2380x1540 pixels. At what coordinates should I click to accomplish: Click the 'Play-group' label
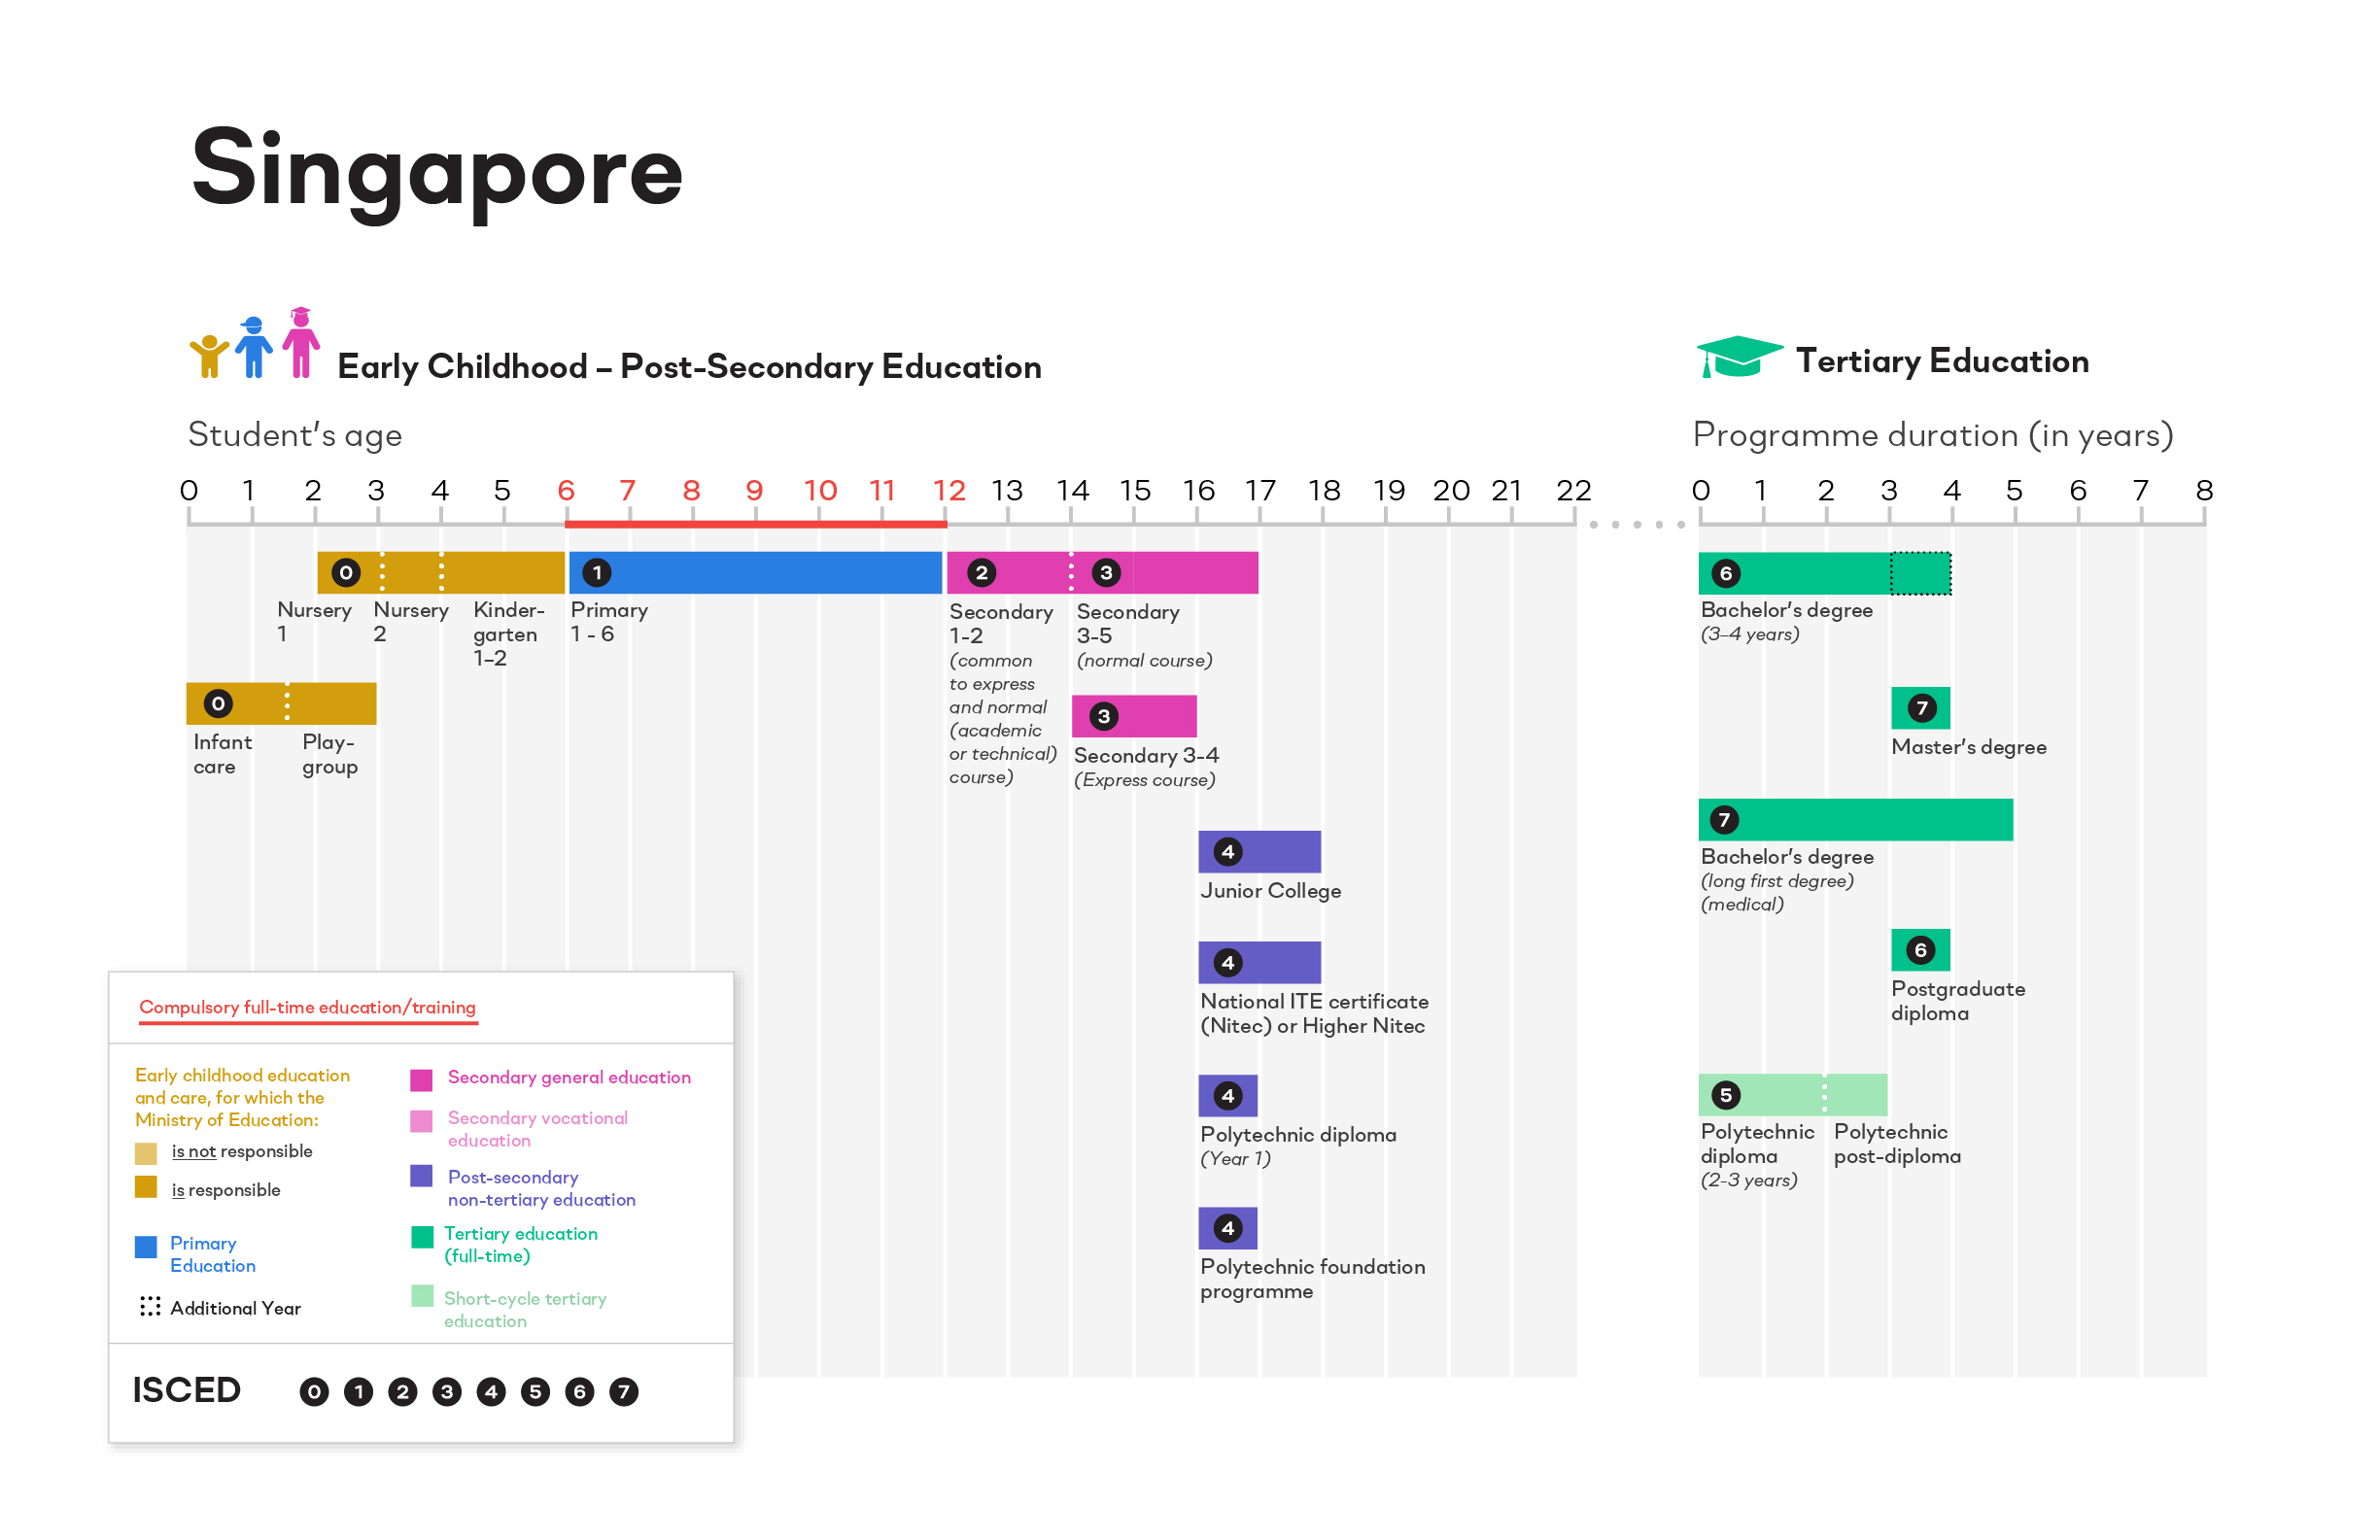(x=330, y=755)
